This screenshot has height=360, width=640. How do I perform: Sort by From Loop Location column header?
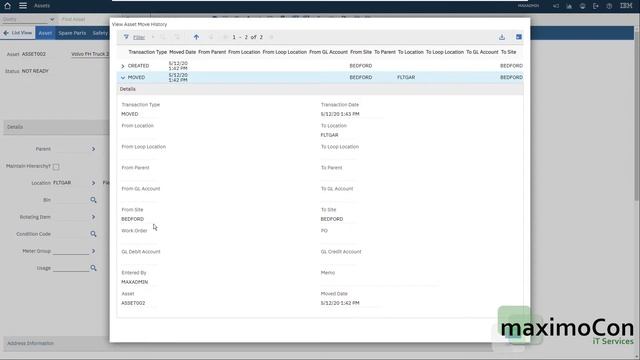(x=284, y=52)
